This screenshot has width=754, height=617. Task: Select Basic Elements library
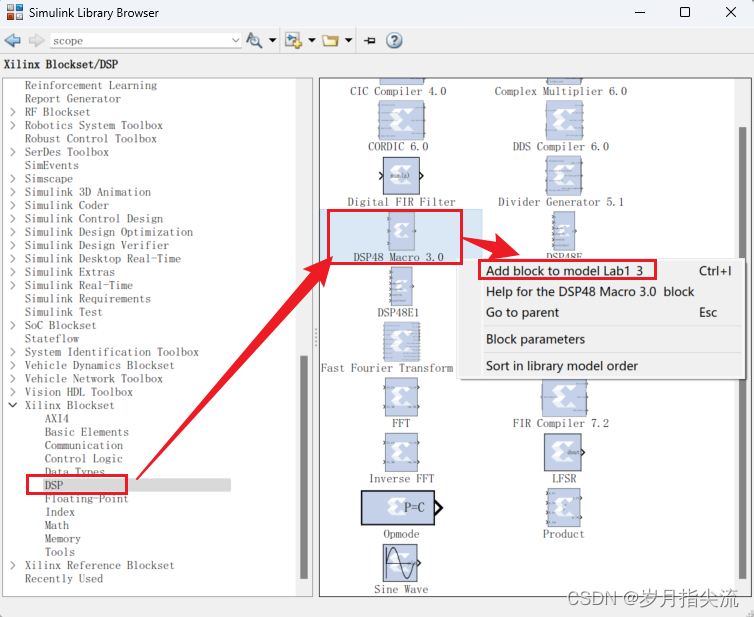87,432
